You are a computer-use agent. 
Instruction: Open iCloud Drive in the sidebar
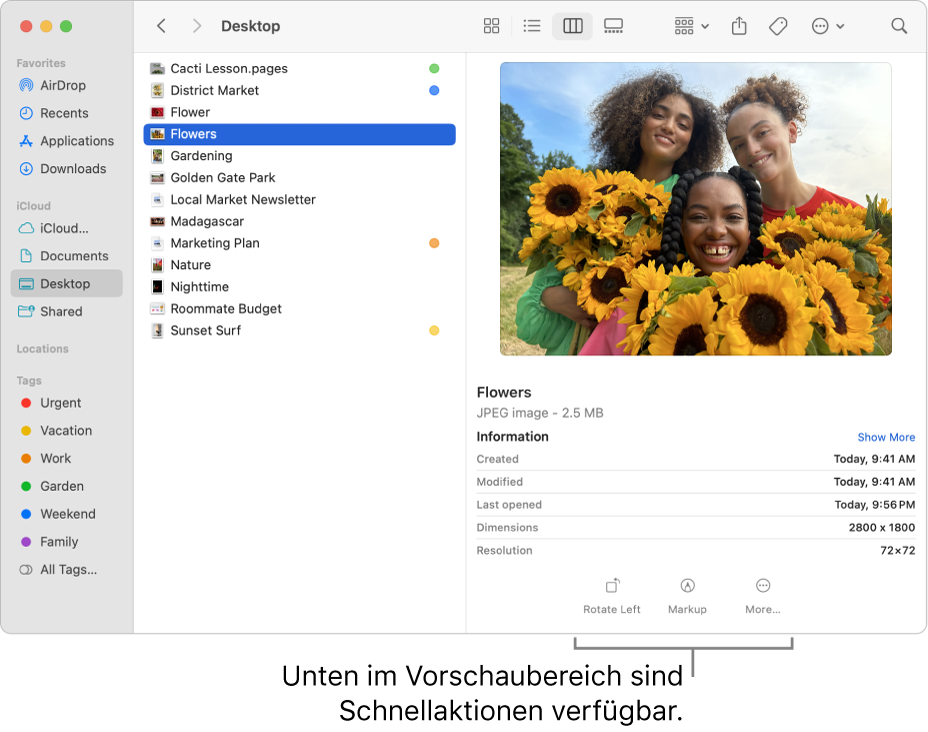coord(66,228)
